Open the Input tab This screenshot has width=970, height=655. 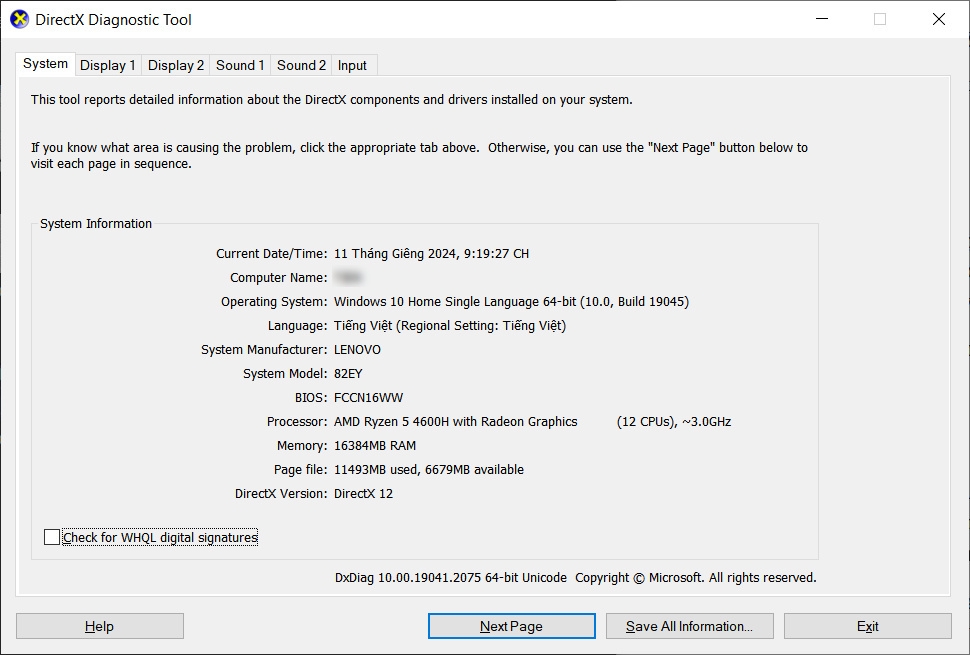tap(352, 65)
